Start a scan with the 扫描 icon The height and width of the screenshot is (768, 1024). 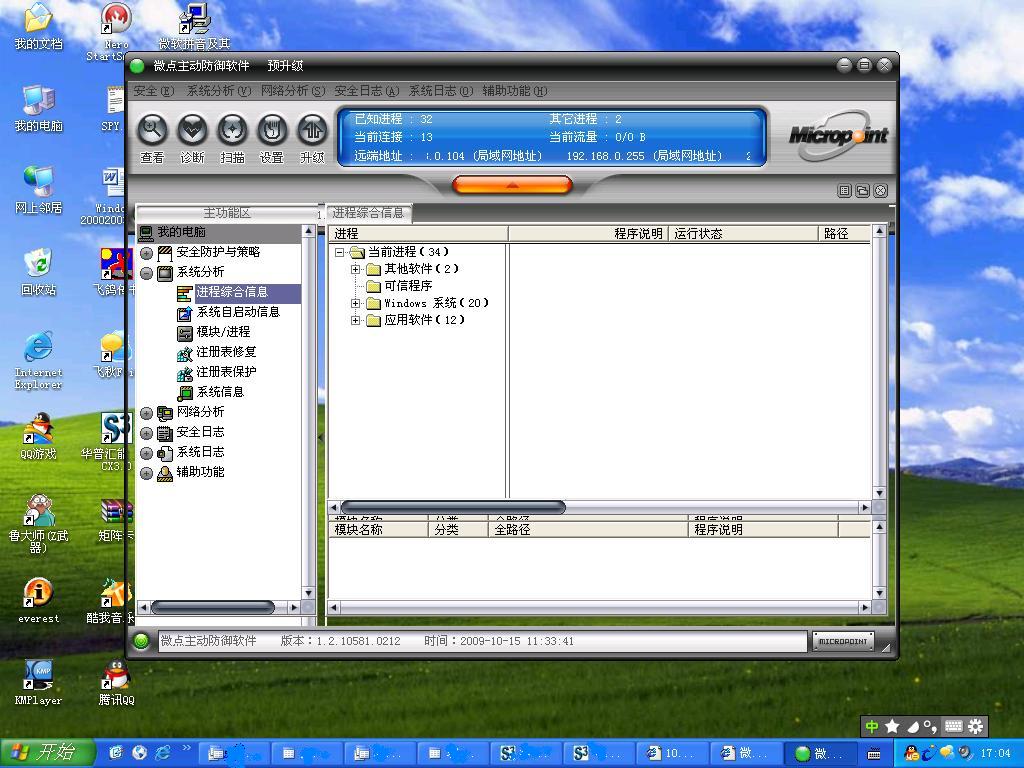(232, 131)
